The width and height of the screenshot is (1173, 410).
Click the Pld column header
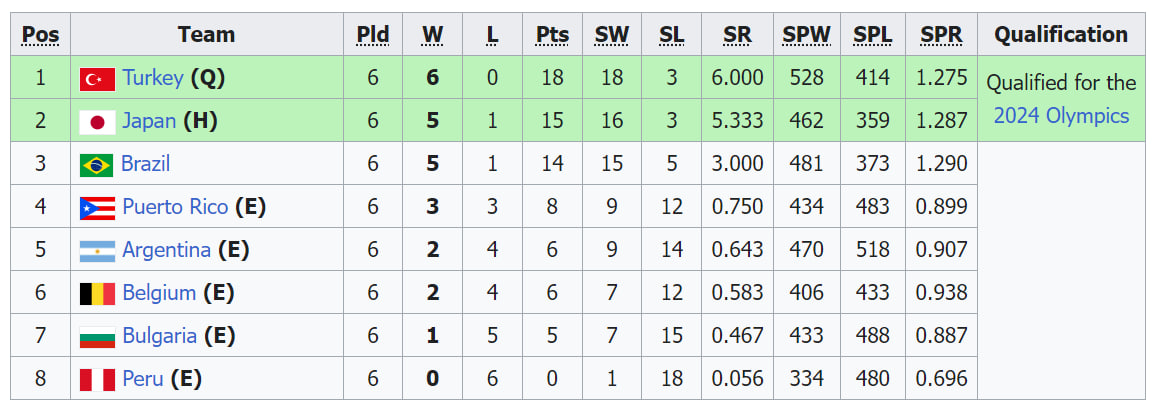pos(373,34)
